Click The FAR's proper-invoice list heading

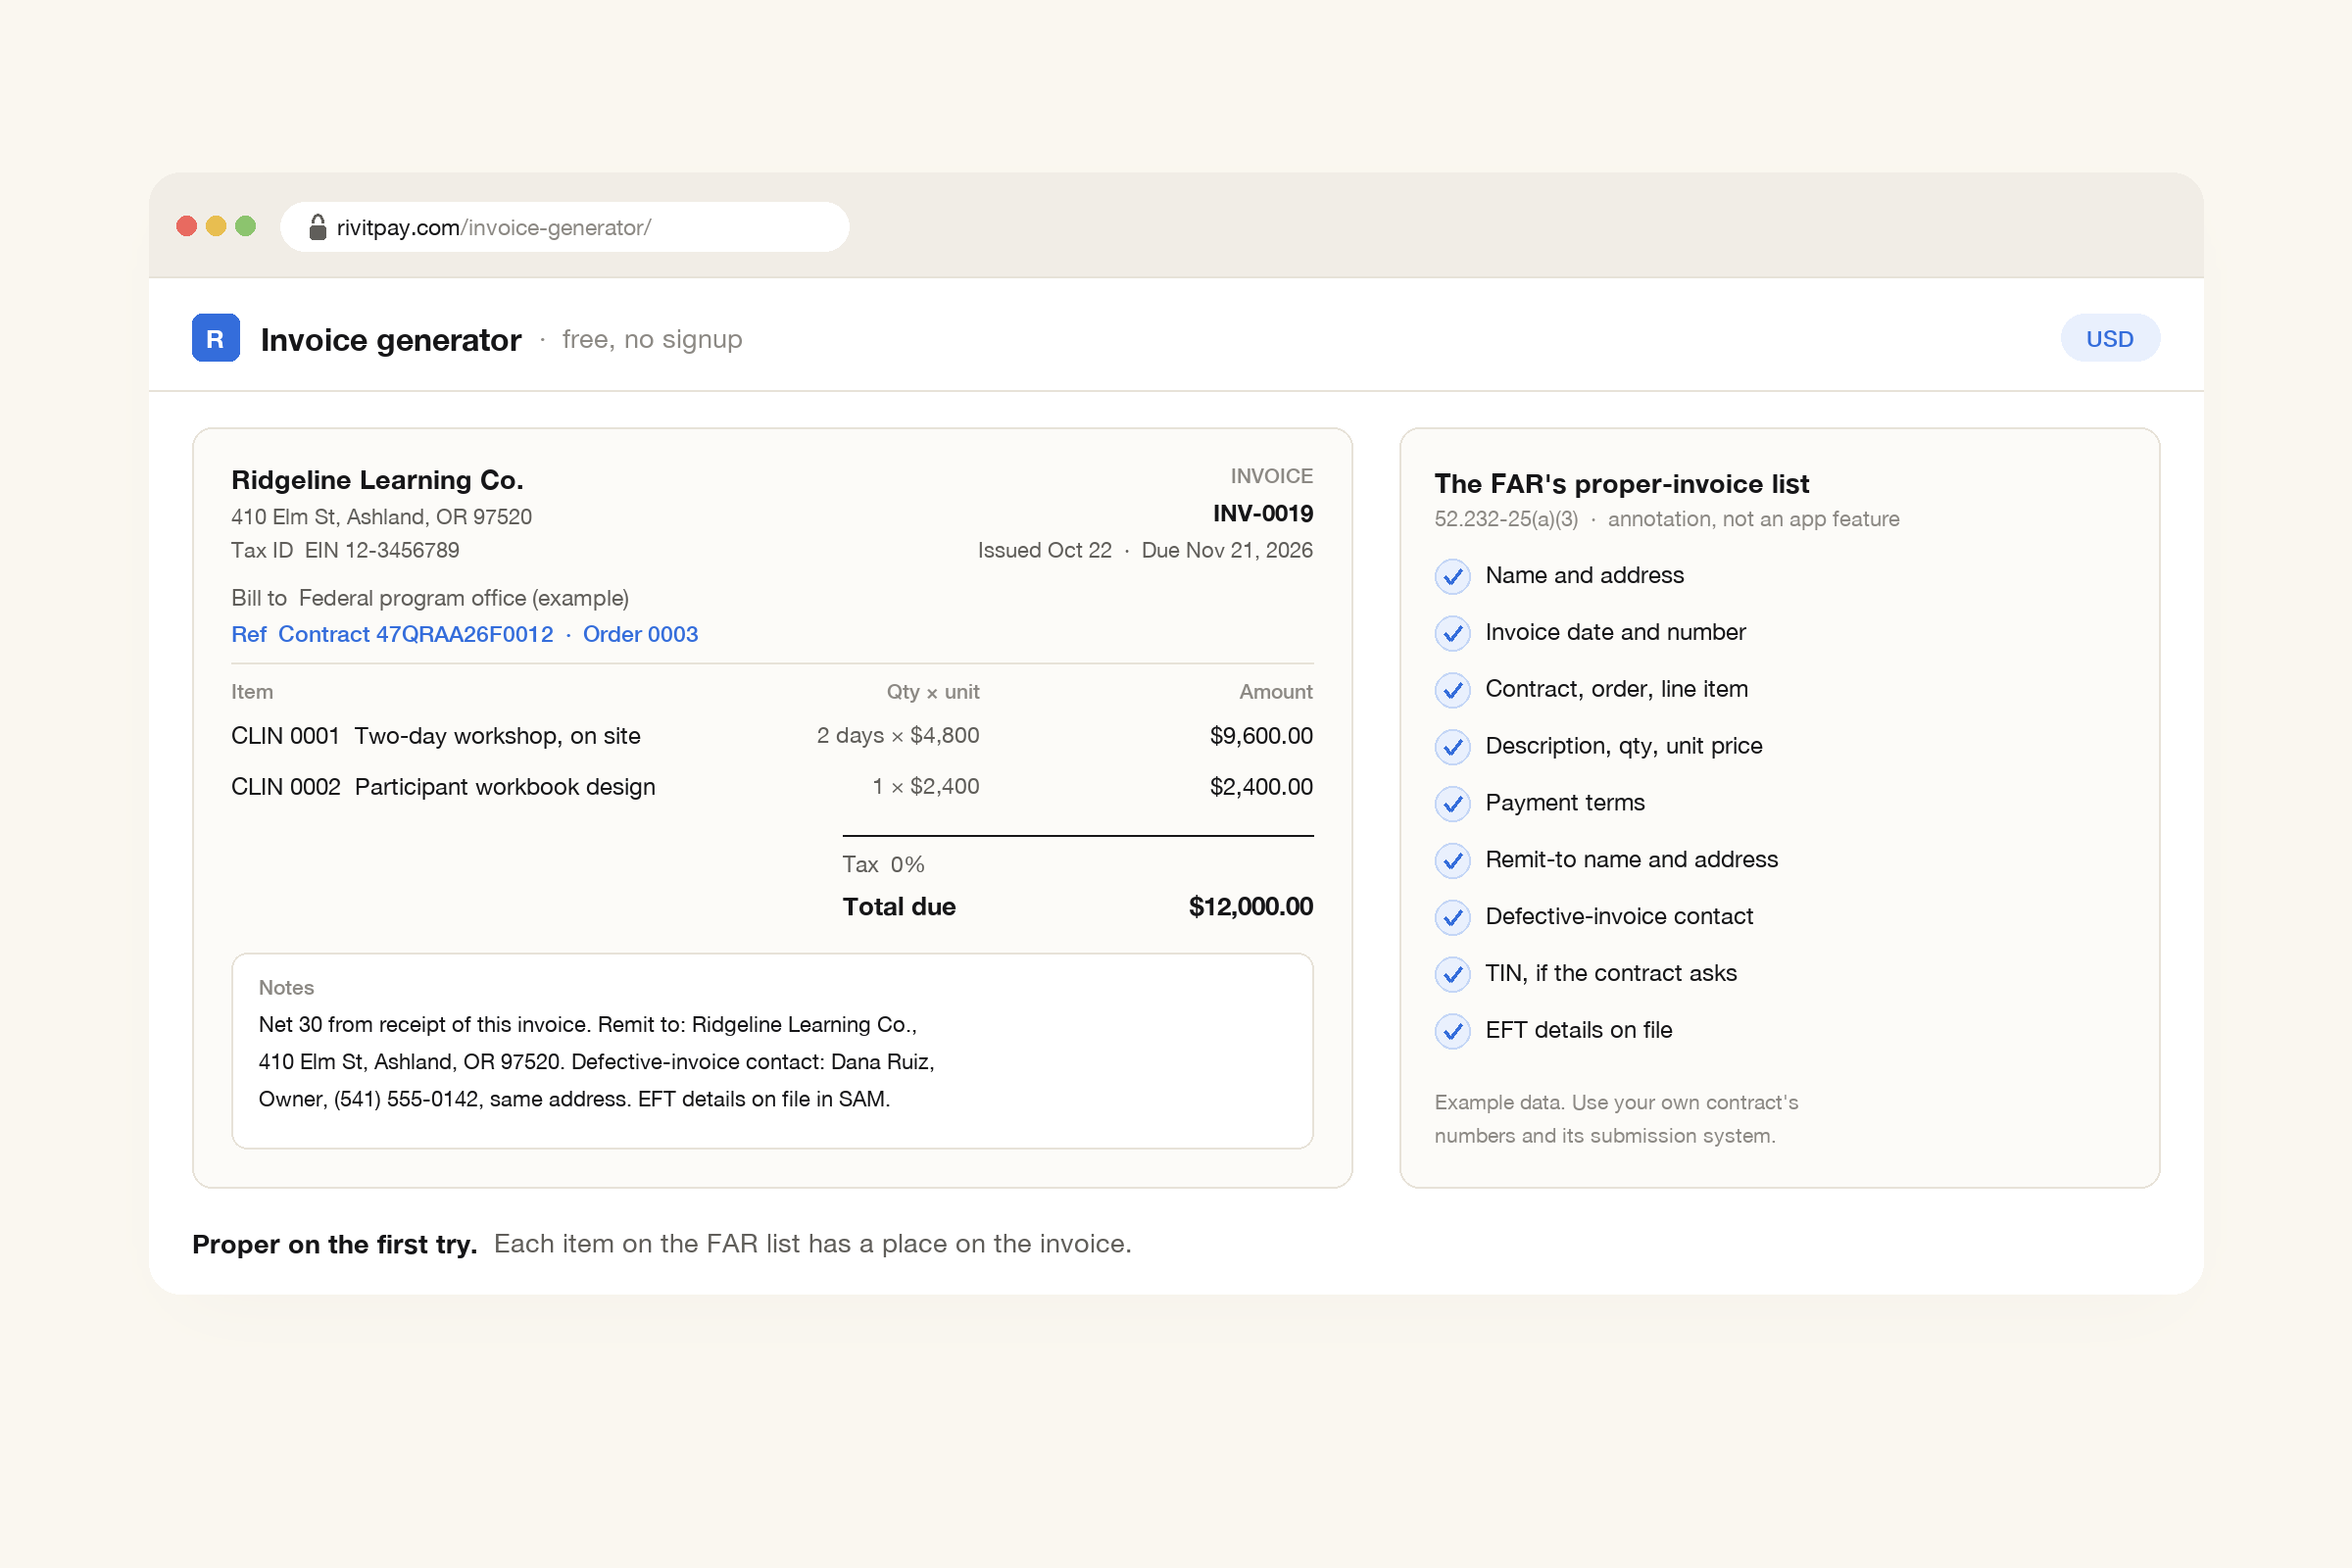[1621, 484]
